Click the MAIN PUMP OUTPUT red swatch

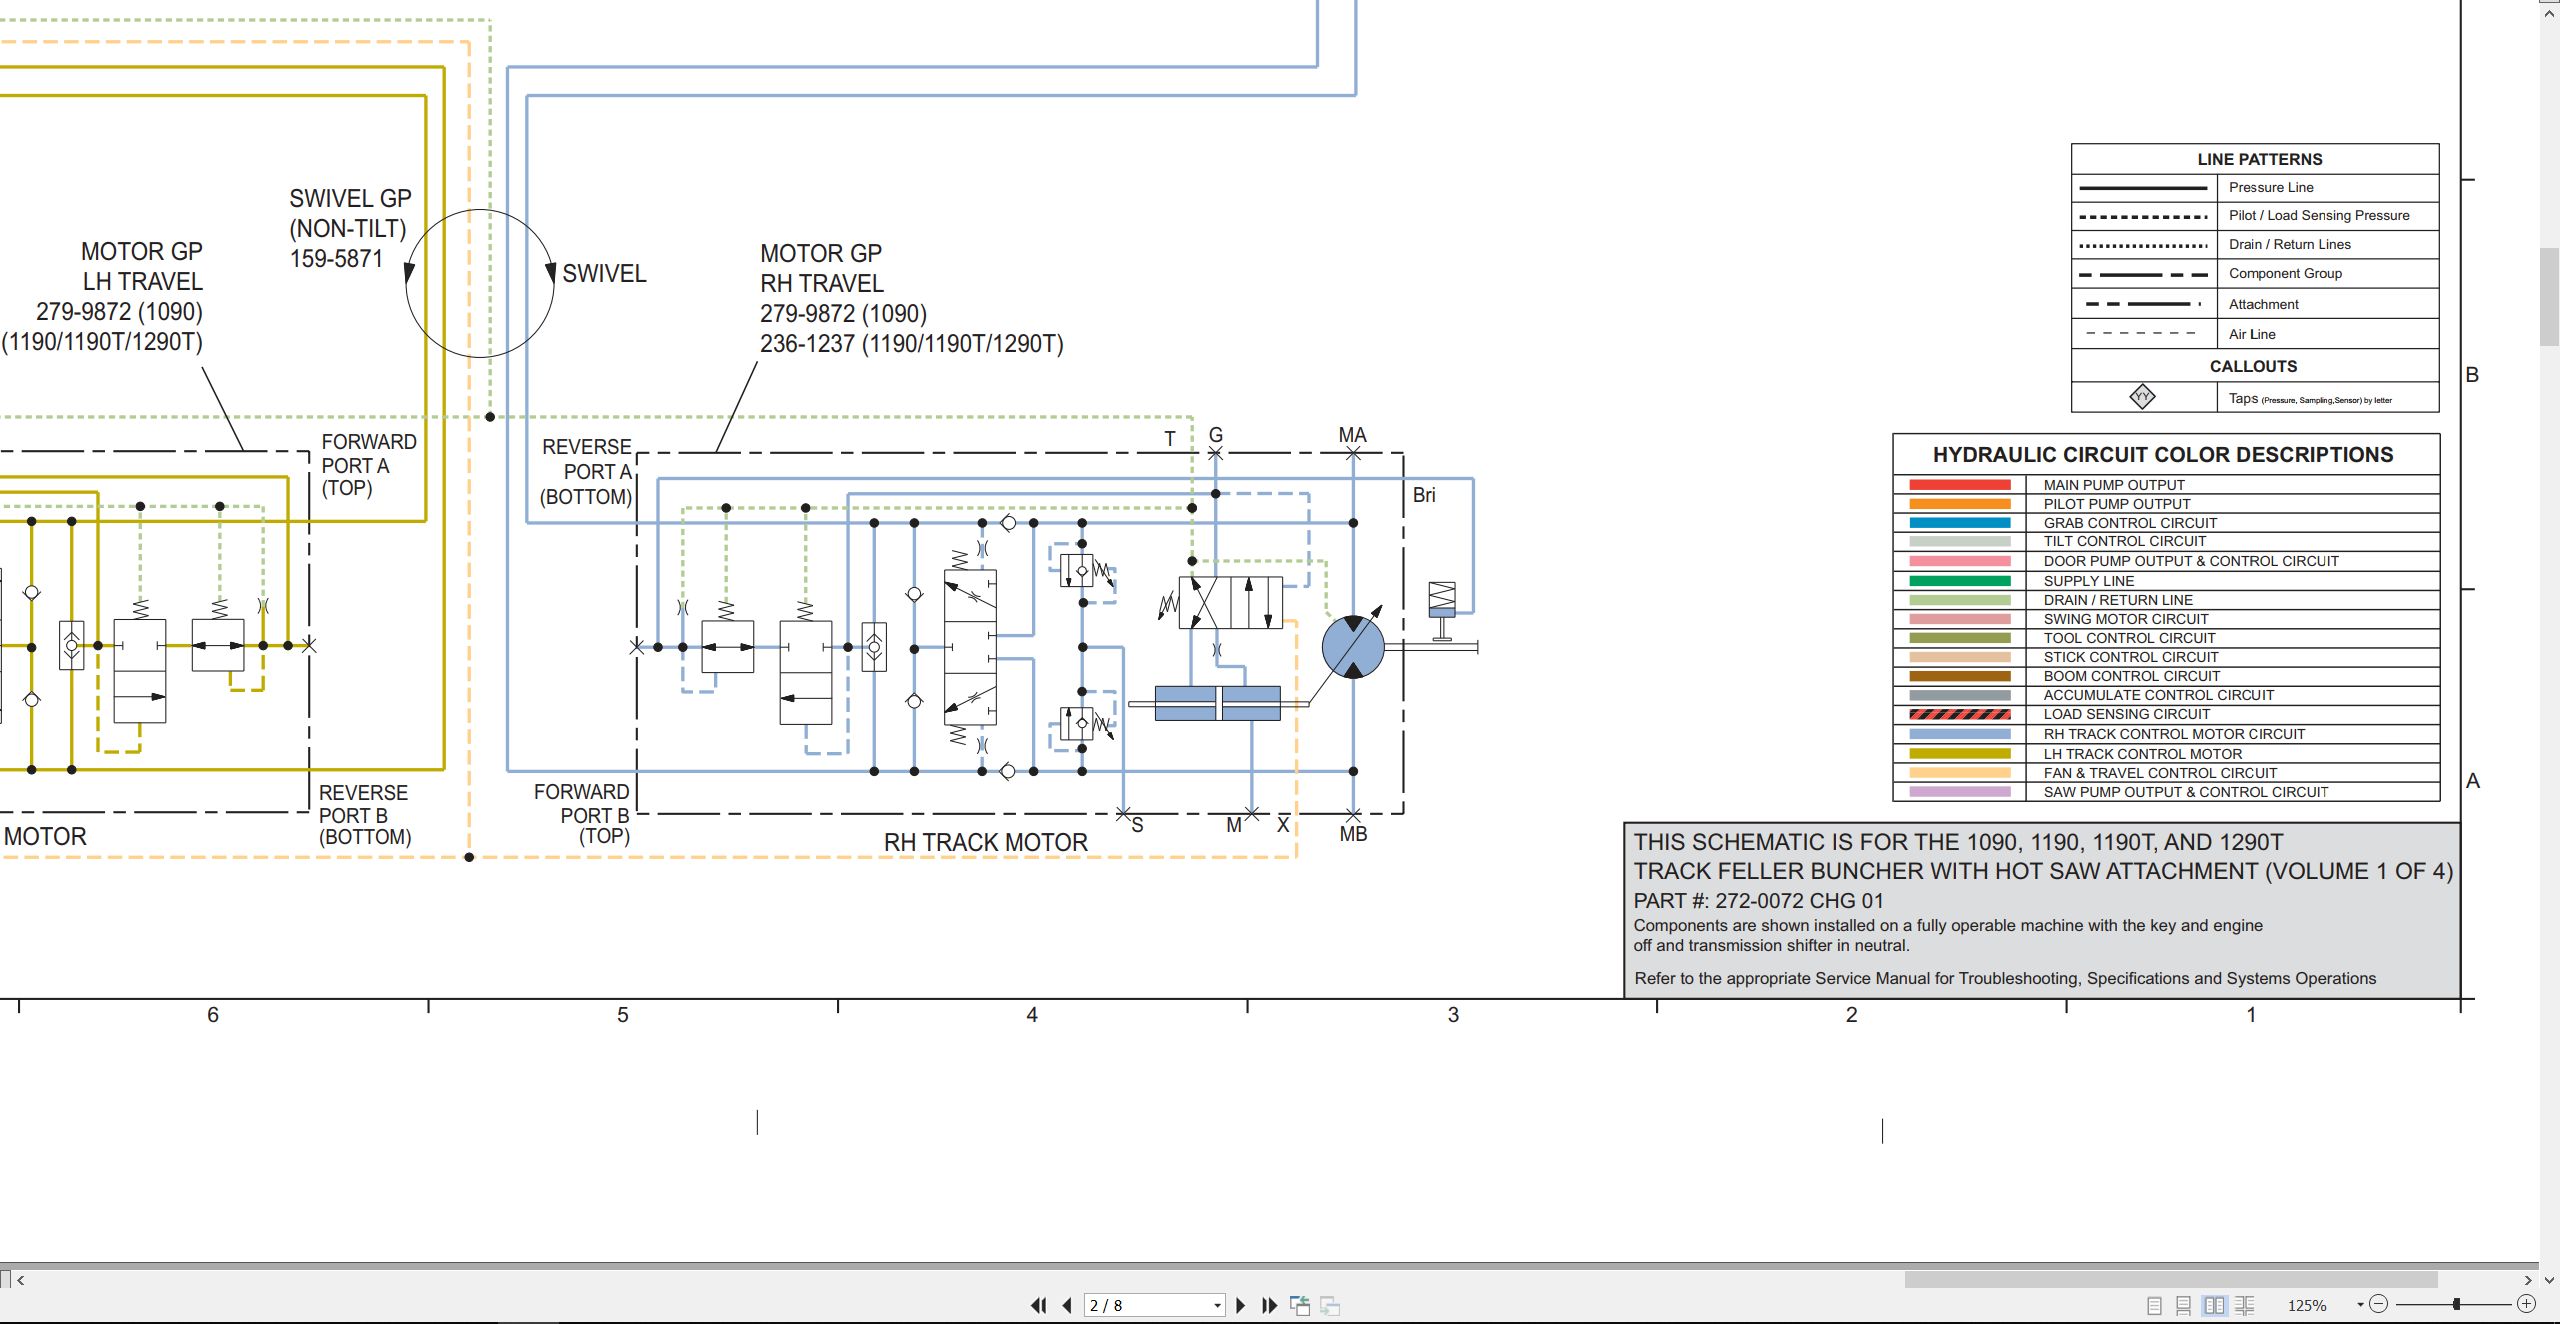click(x=1959, y=485)
